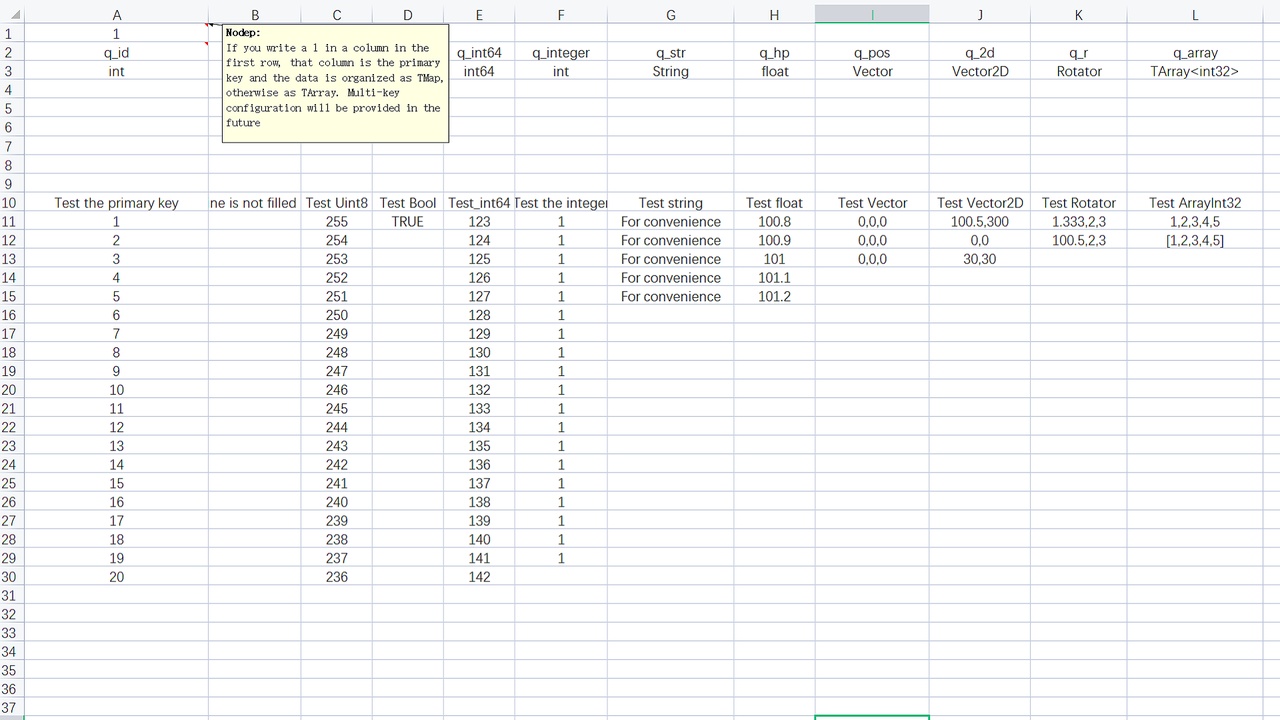Click the Nodep comment note box

coord(335,84)
